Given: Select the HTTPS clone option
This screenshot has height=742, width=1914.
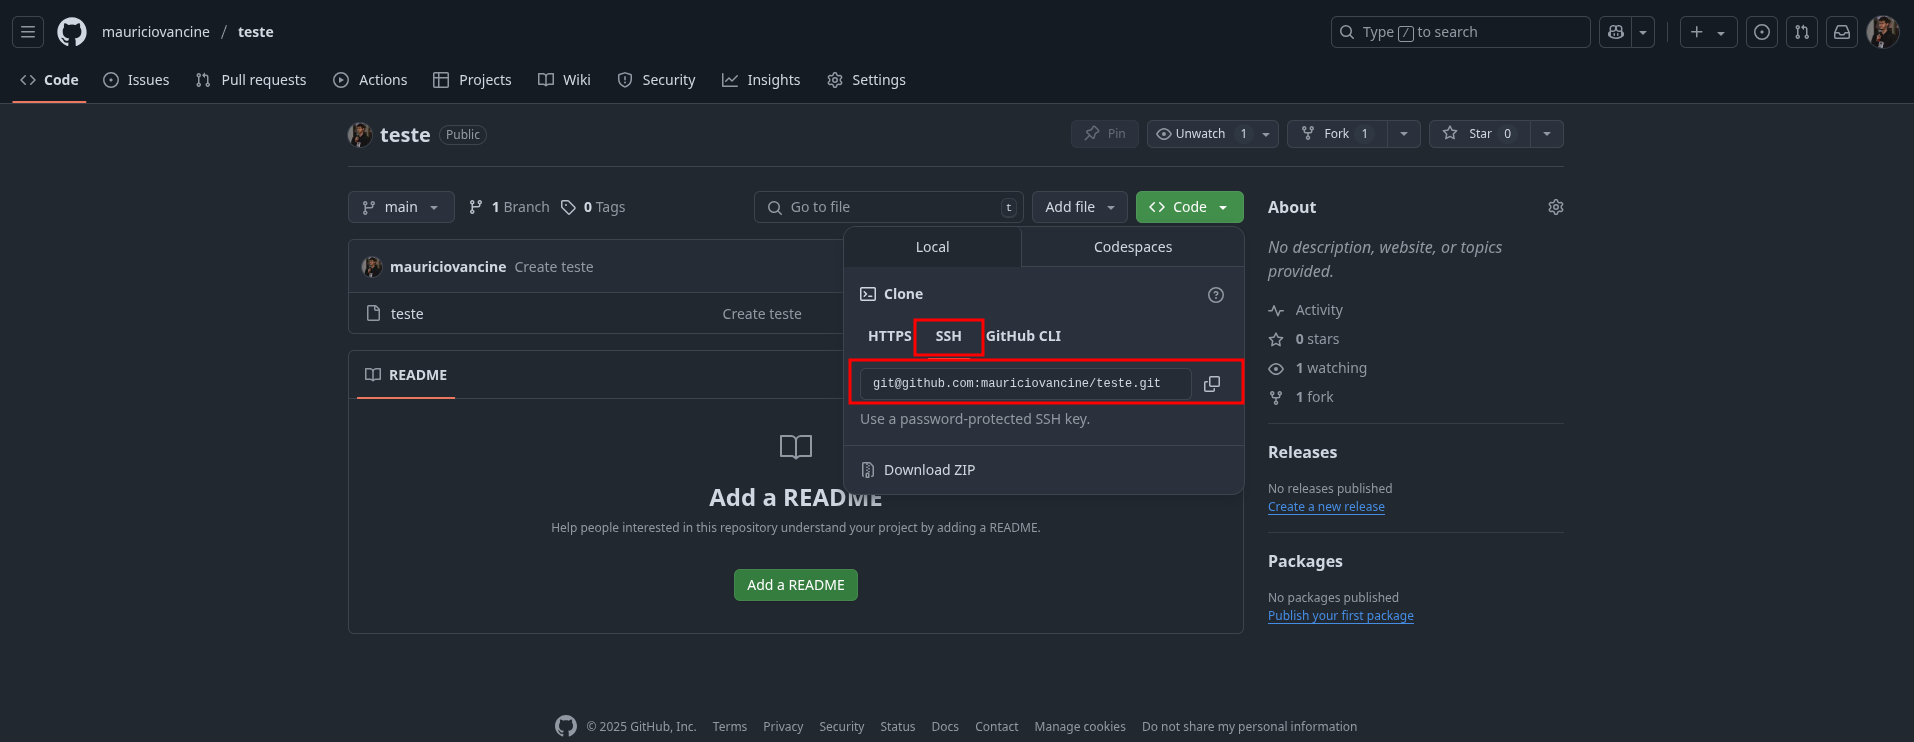Looking at the screenshot, I should 889,336.
